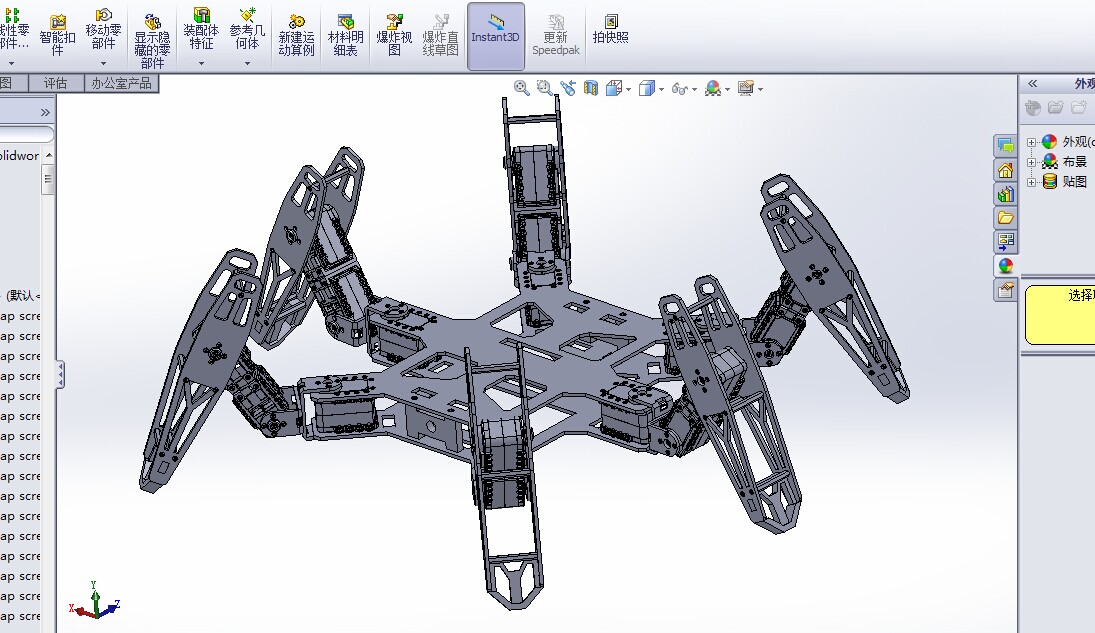Expand the feature tree panel chevron
Screen dimensions: 1095x633
pos(45,112)
